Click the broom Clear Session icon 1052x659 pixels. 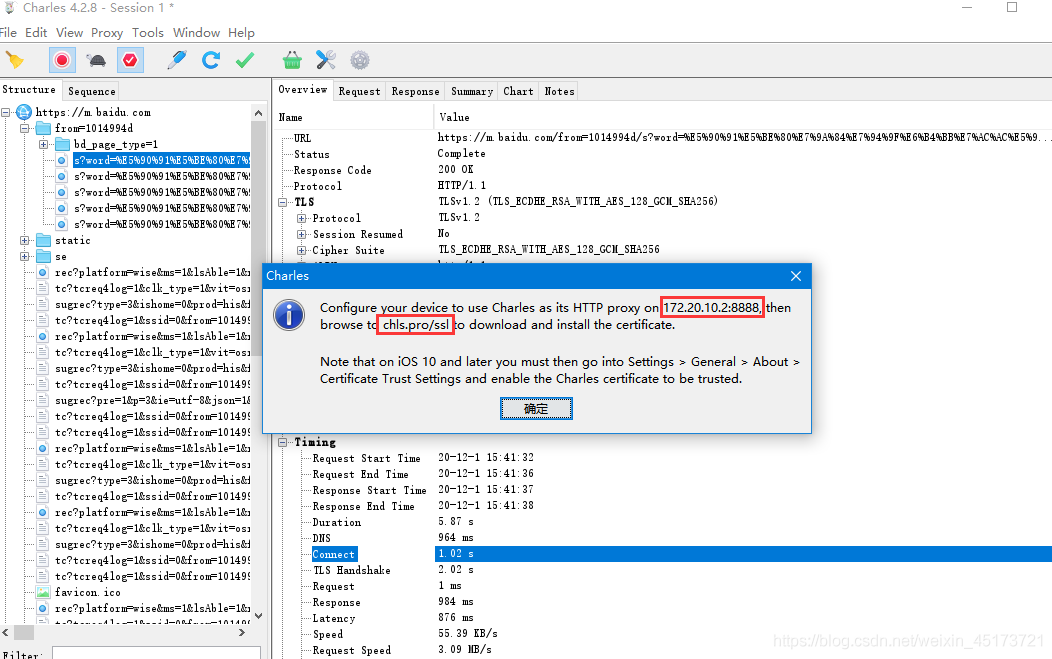coord(15,60)
